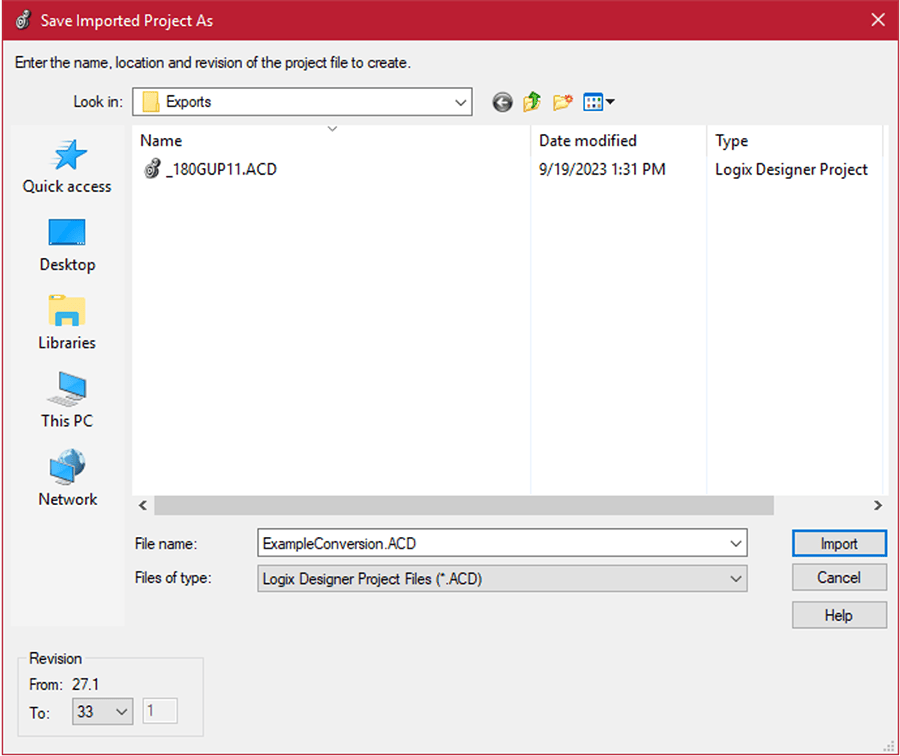Screen dimensions: 900x756
Task: Click the Import button
Action: (839, 543)
